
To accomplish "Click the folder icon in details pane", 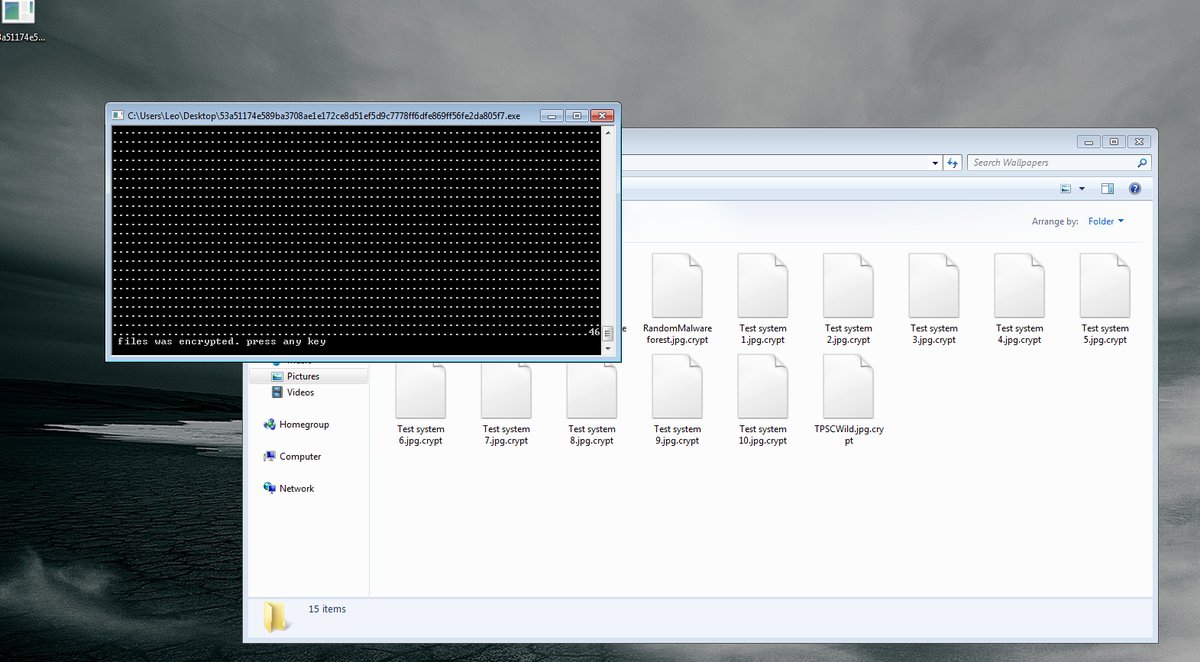I will pyautogui.click(x=277, y=617).
